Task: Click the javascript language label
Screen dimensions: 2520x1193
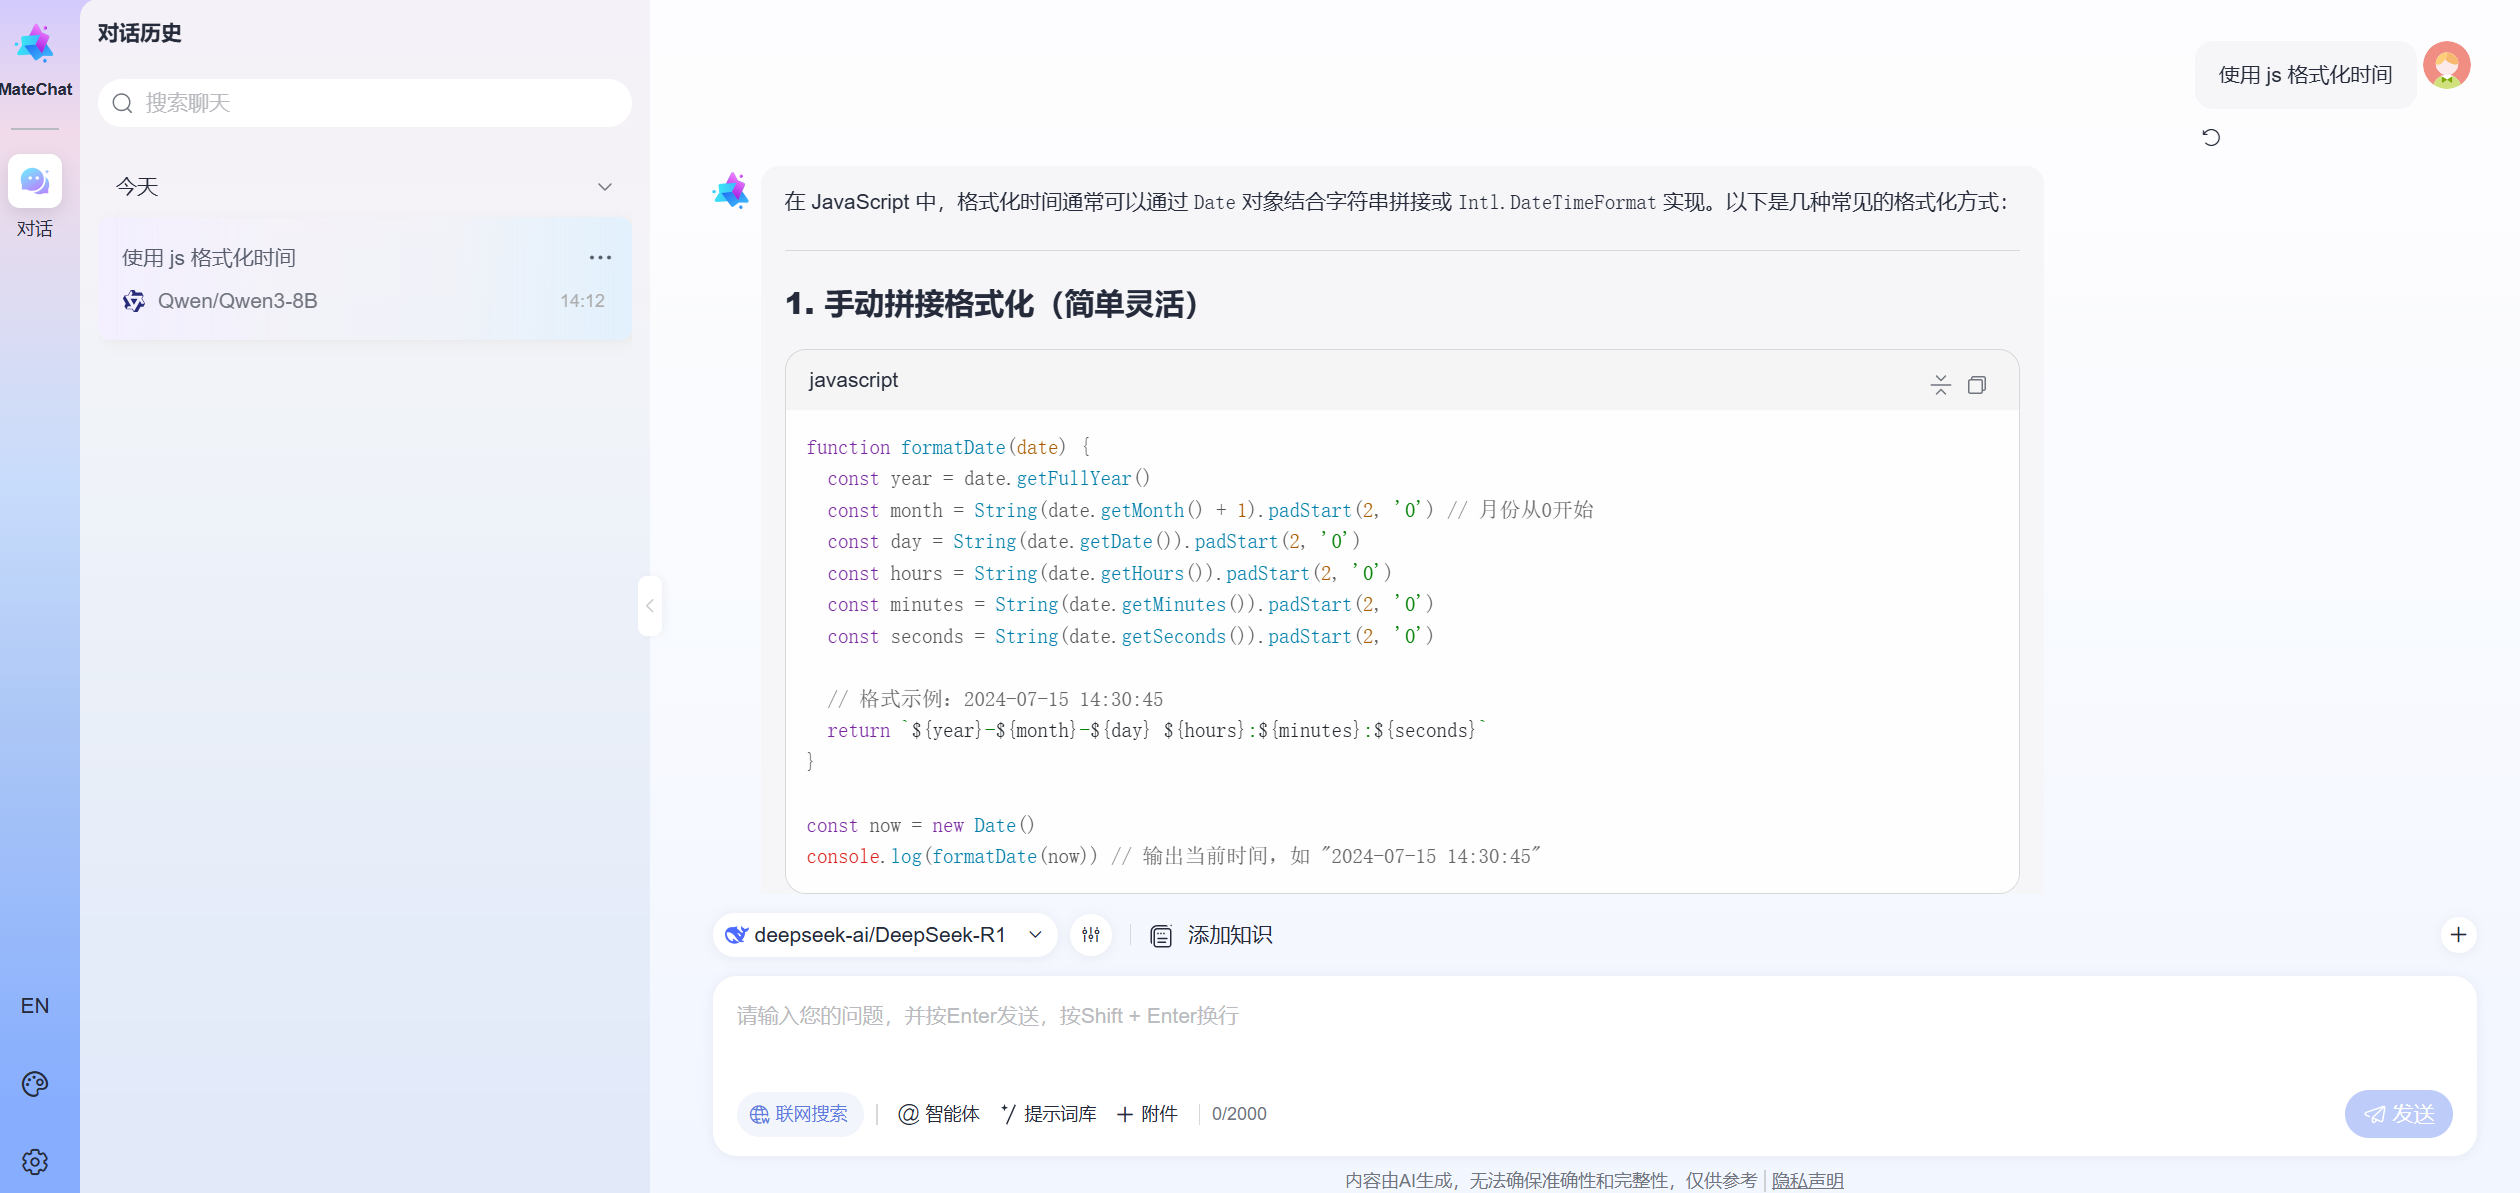Action: click(853, 380)
